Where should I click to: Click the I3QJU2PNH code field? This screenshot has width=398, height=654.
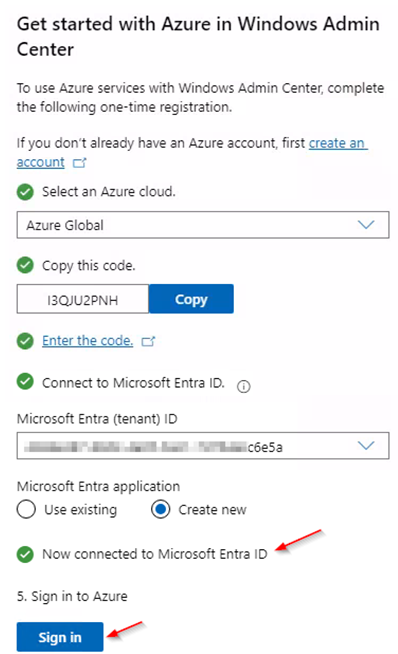(x=83, y=299)
